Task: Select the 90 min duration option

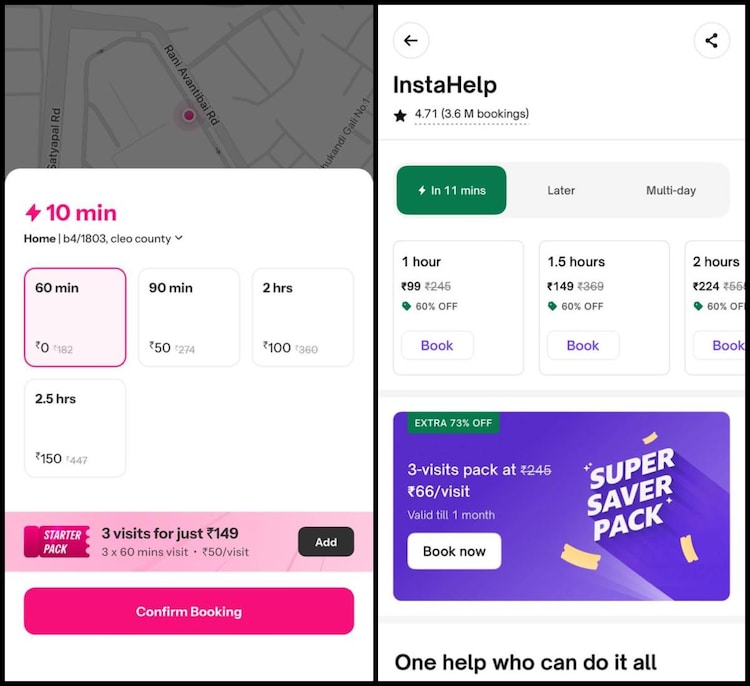Action: 189,317
